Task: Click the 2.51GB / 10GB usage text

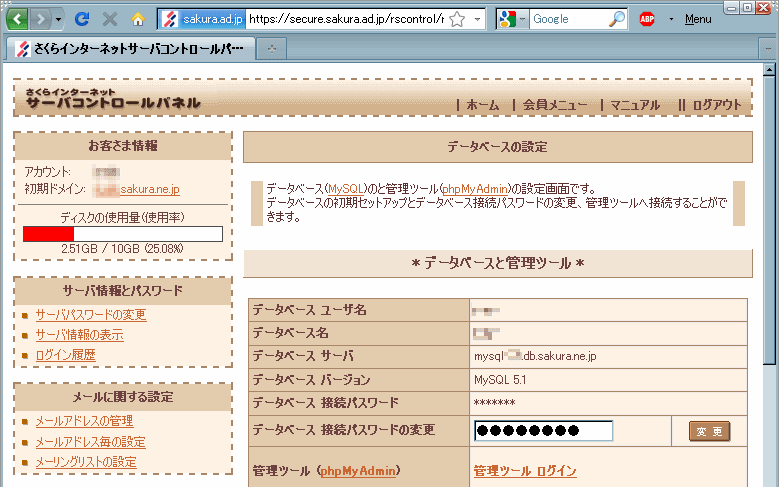Action: (x=122, y=248)
